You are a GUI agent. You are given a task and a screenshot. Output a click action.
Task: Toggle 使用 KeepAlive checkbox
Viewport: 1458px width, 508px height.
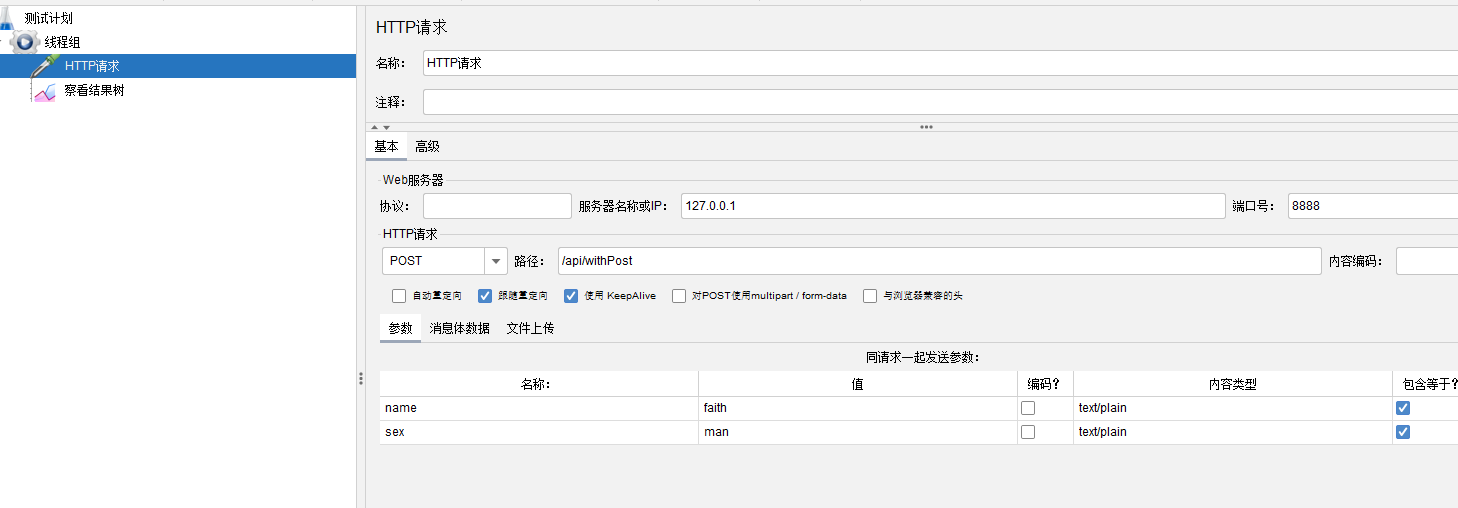[571, 296]
